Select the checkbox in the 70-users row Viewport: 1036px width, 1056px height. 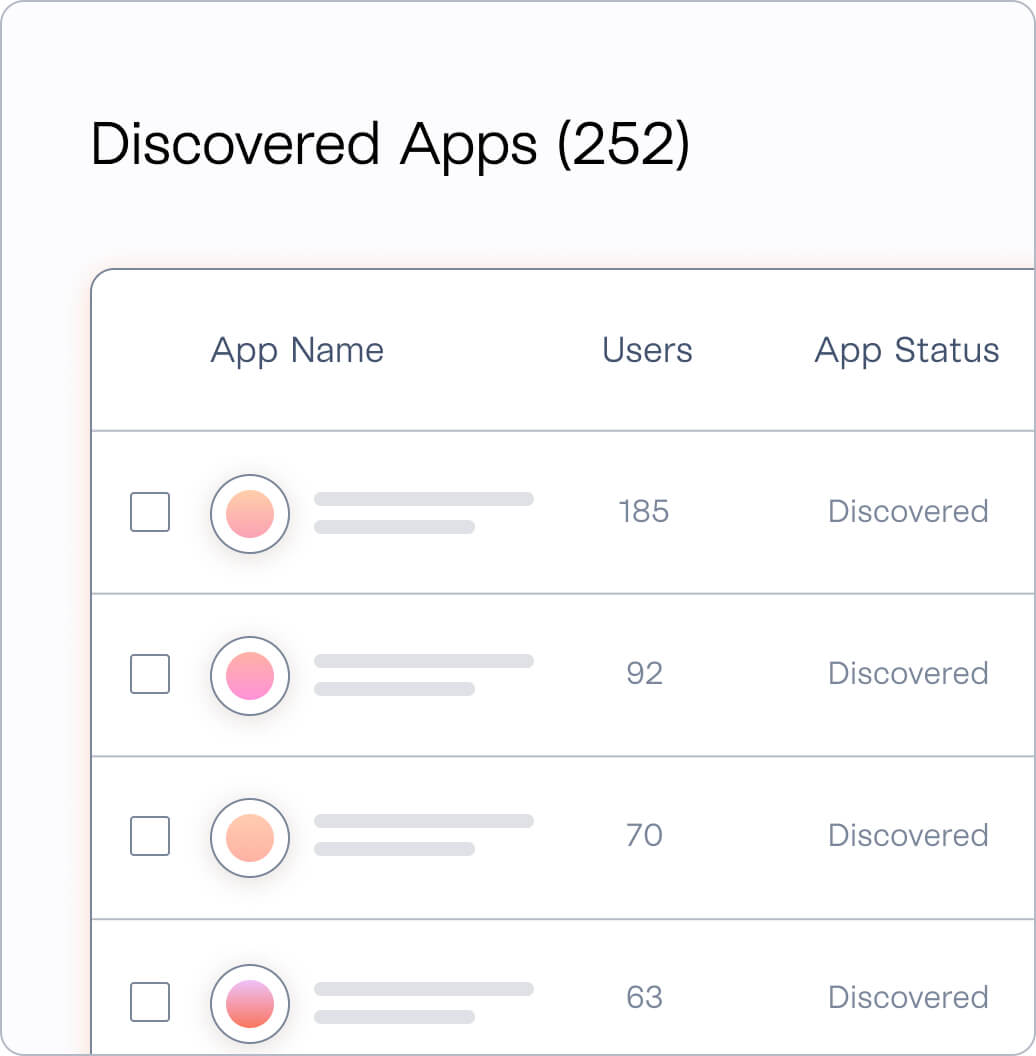150,836
